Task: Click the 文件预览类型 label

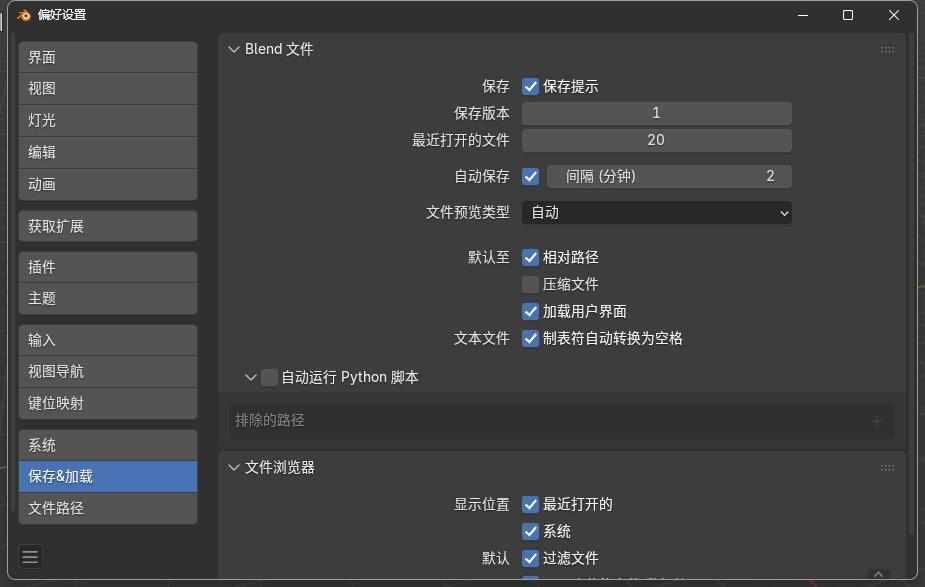Action: pos(467,212)
